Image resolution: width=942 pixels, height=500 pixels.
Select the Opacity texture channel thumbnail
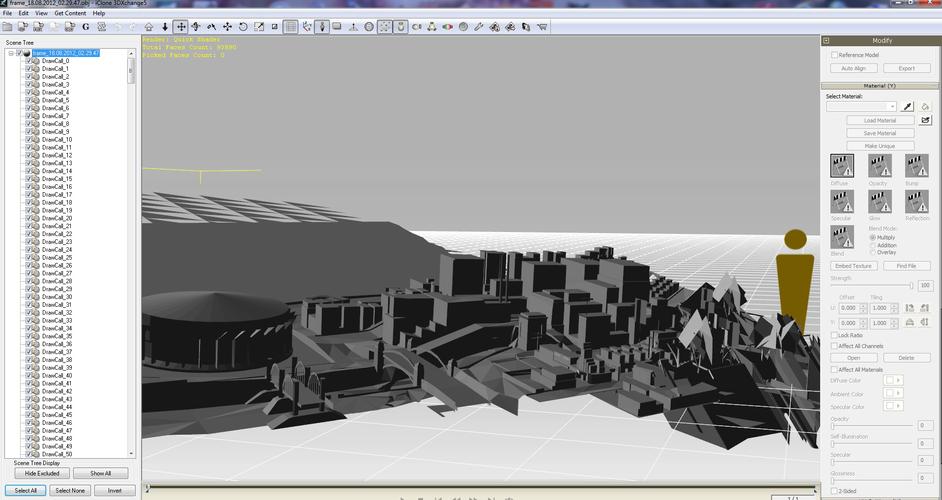tap(880, 166)
